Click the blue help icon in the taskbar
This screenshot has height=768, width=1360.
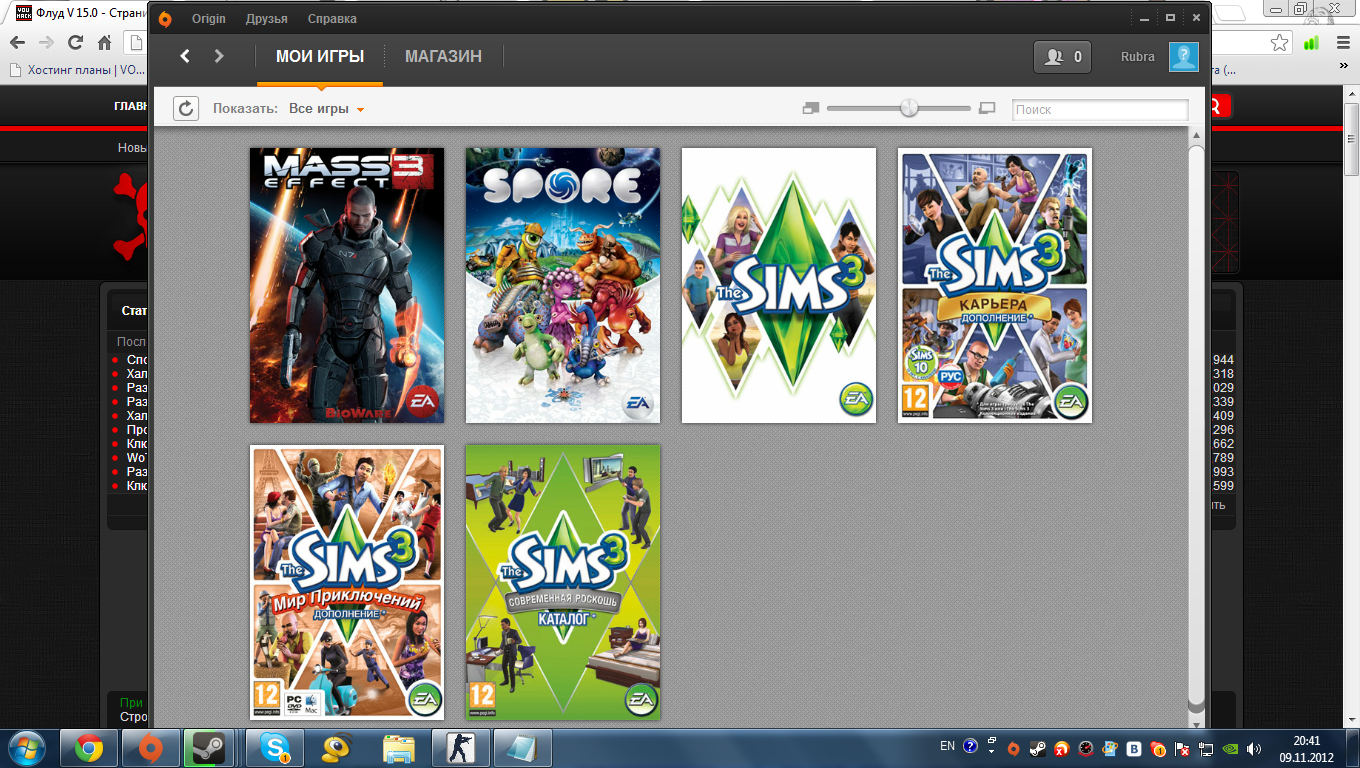click(970, 746)
